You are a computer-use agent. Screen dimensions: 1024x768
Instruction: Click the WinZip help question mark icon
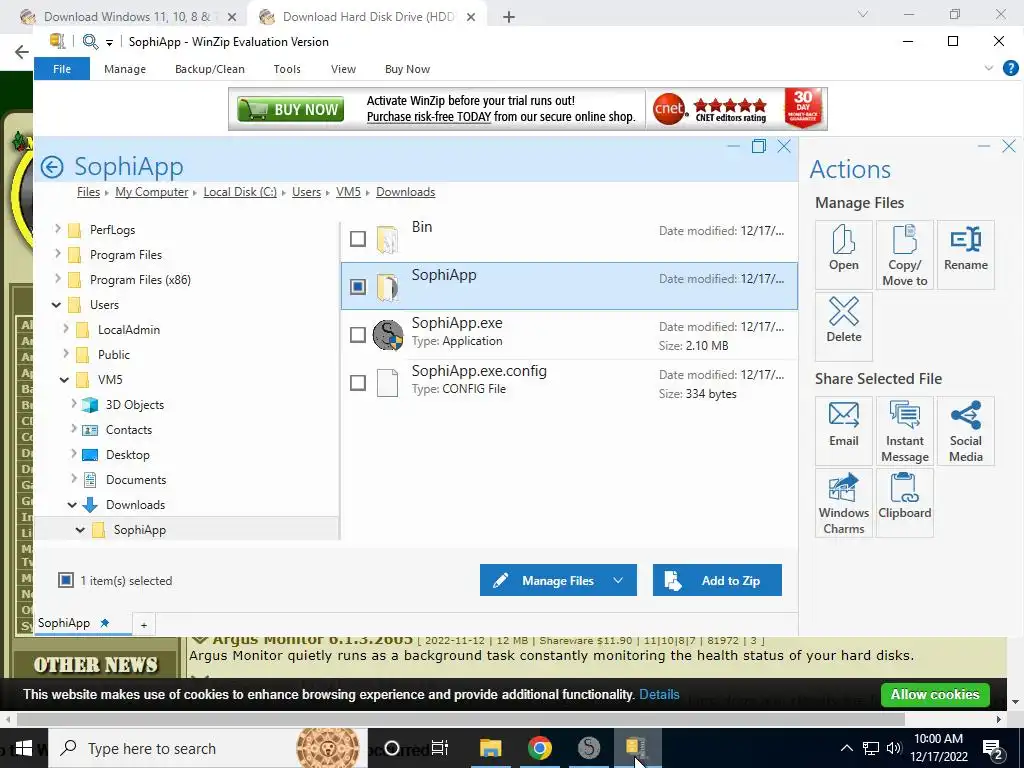[1010, 68]
